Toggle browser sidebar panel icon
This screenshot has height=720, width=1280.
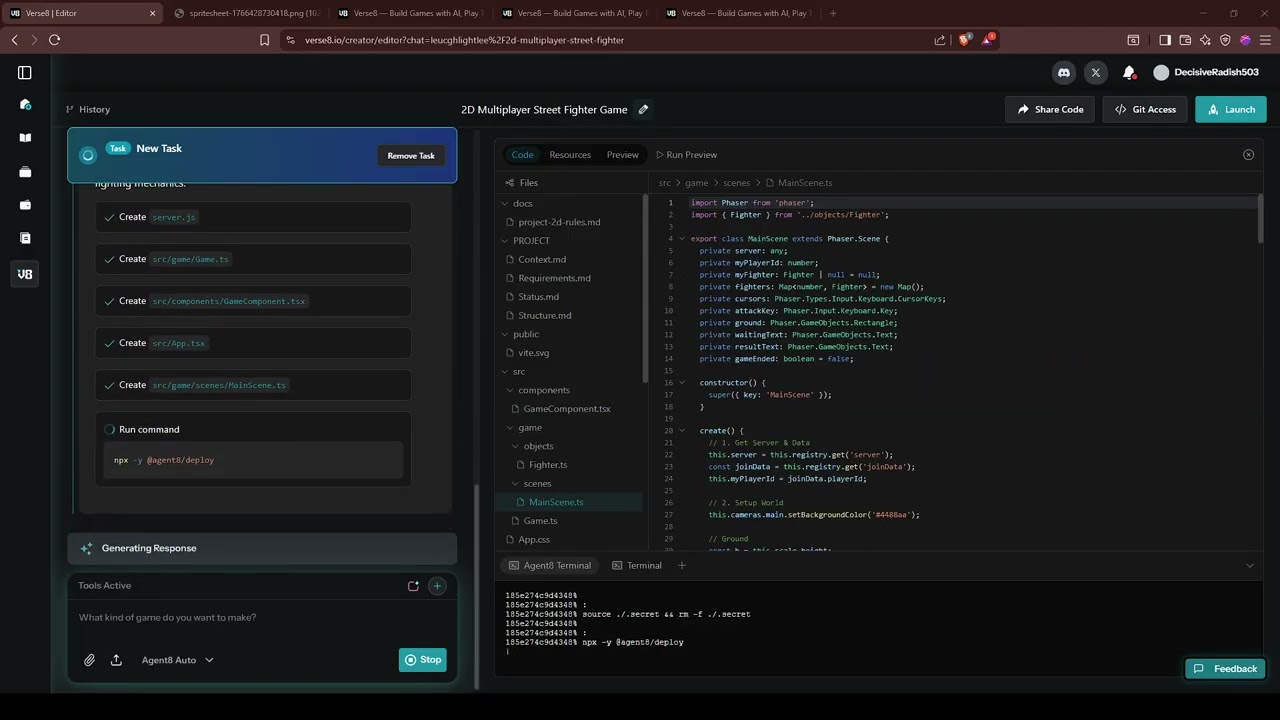1165,40
